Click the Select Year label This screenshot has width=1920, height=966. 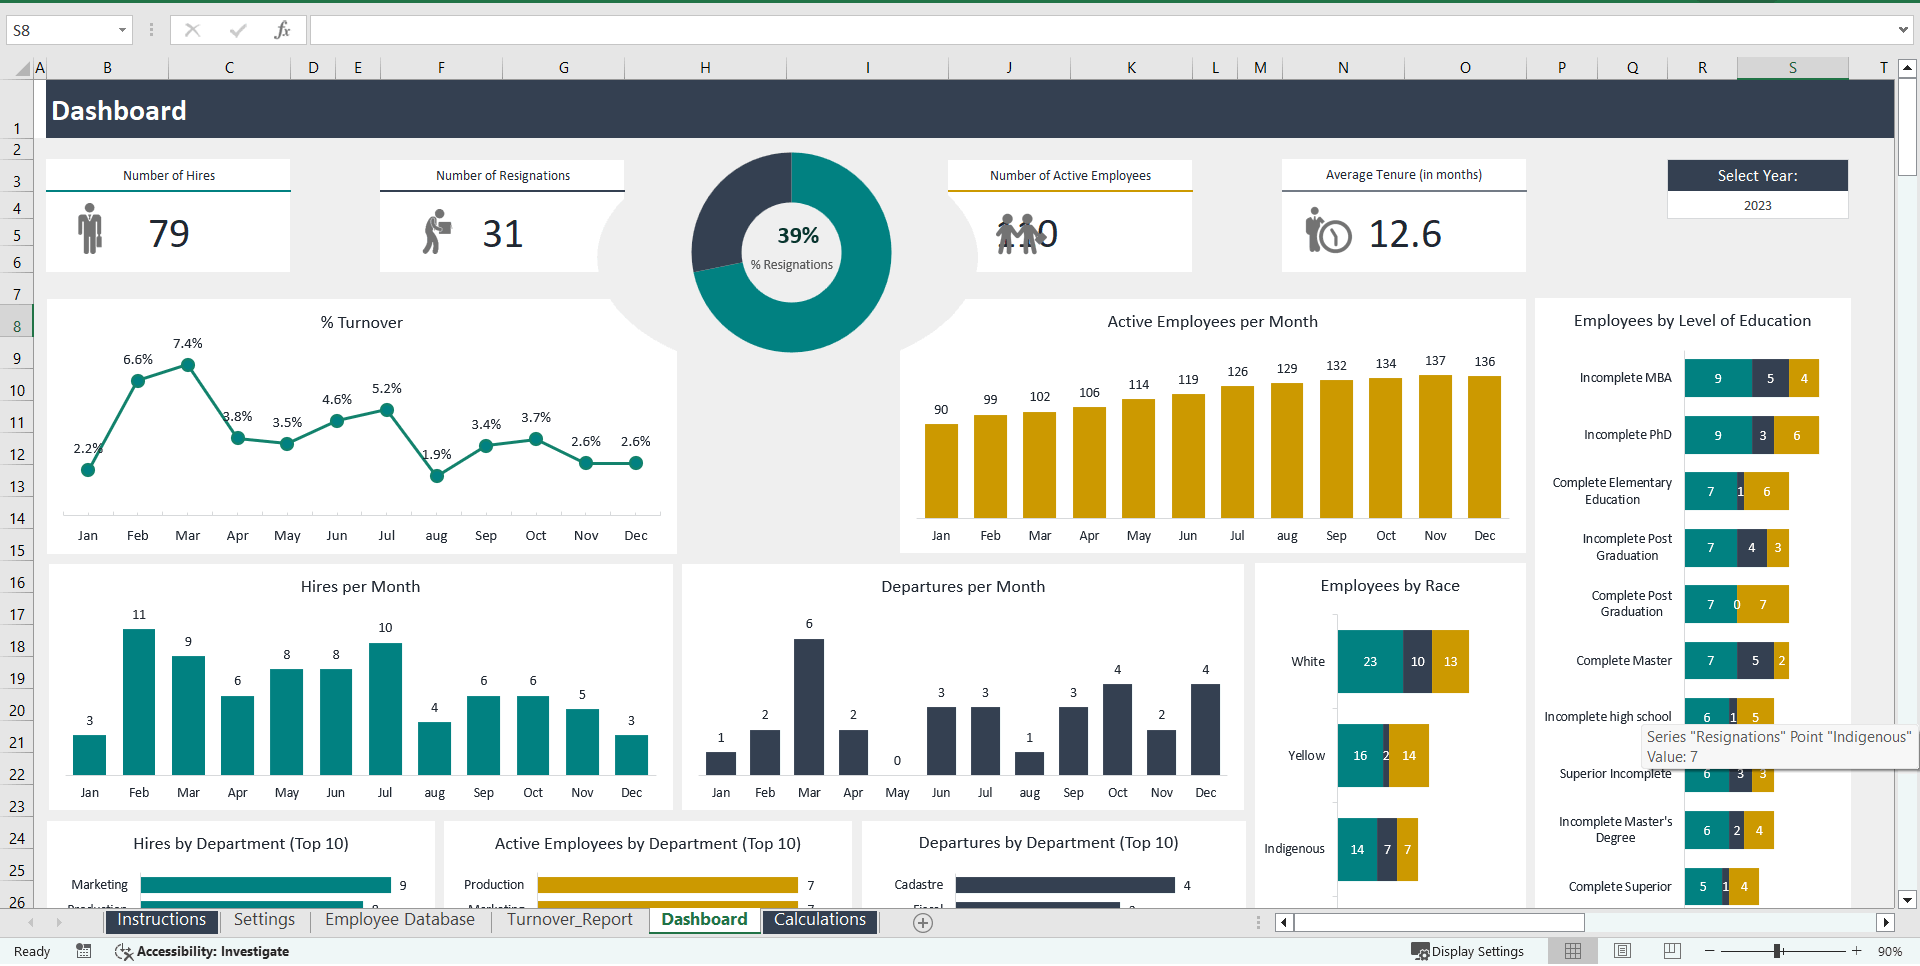1757,175
